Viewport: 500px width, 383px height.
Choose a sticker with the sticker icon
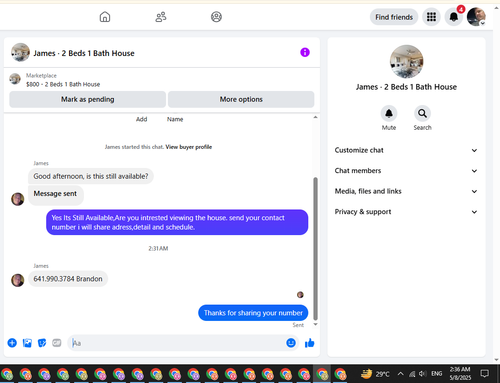click(x=42, y=343)
